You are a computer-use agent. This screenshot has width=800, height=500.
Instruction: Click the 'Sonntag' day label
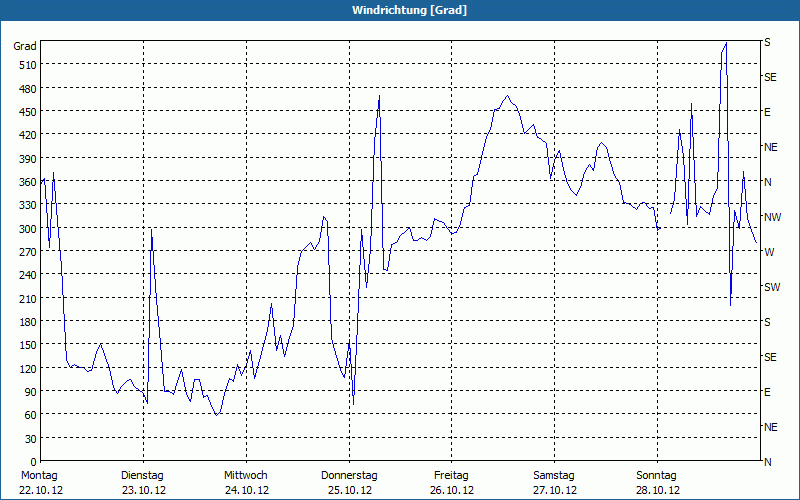click(657, 476)
